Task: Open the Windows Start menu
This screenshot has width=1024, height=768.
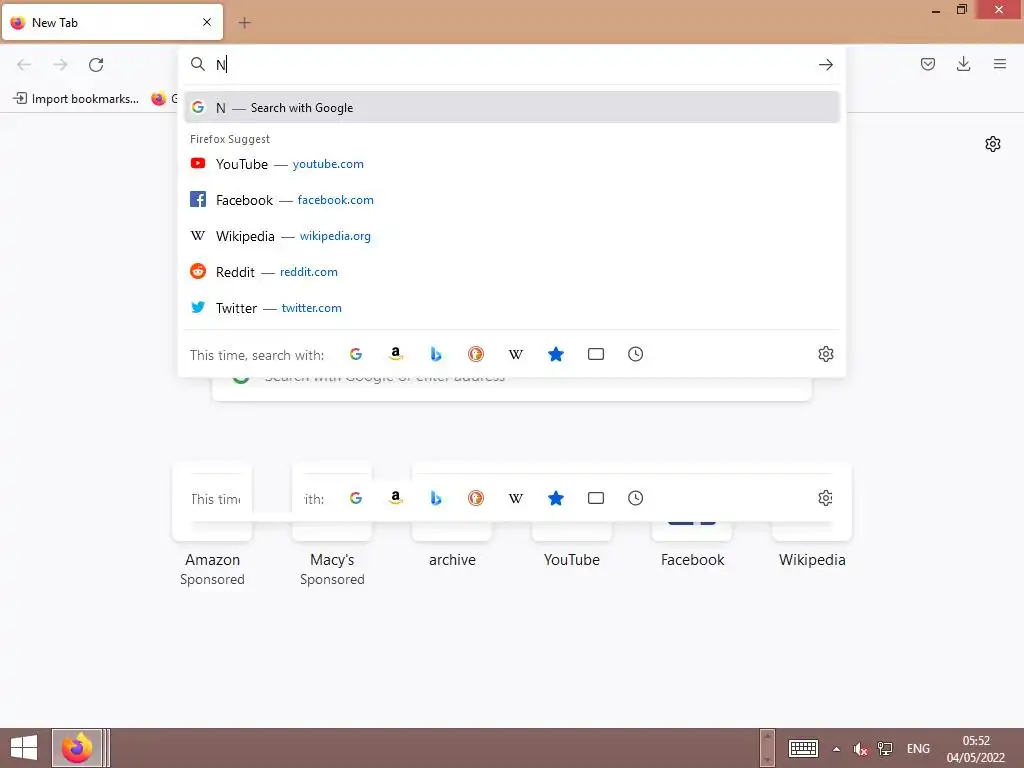Action: pyautogui.click(x=24, y=748)
